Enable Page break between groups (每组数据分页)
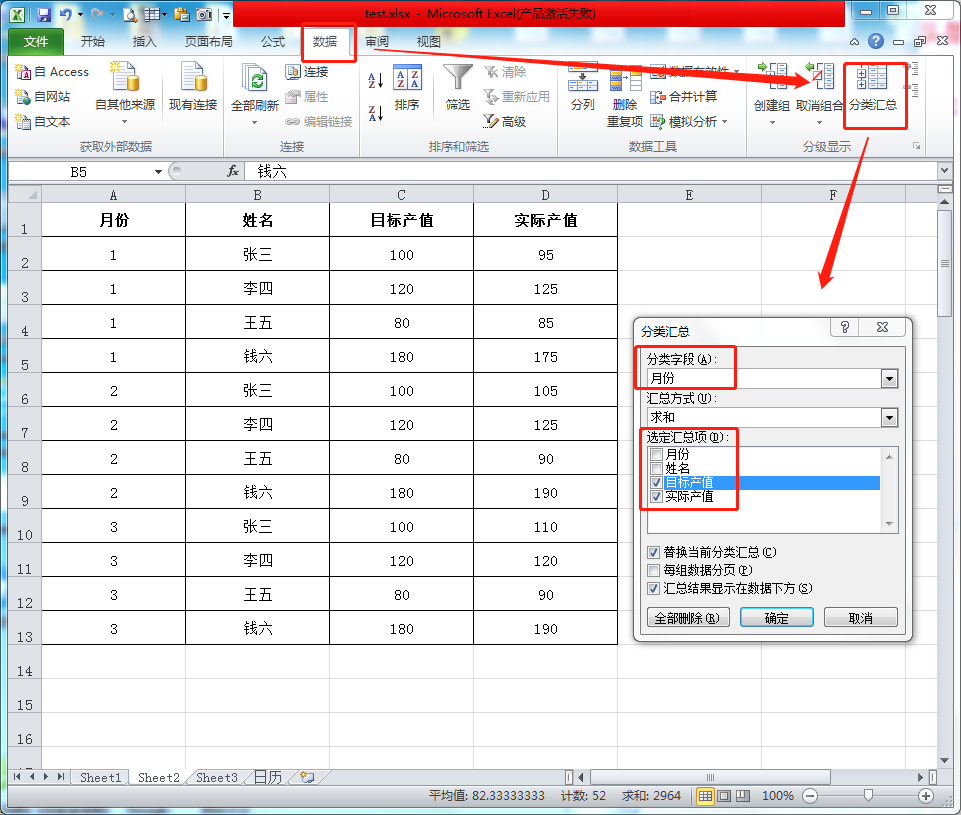 [653, 570]
